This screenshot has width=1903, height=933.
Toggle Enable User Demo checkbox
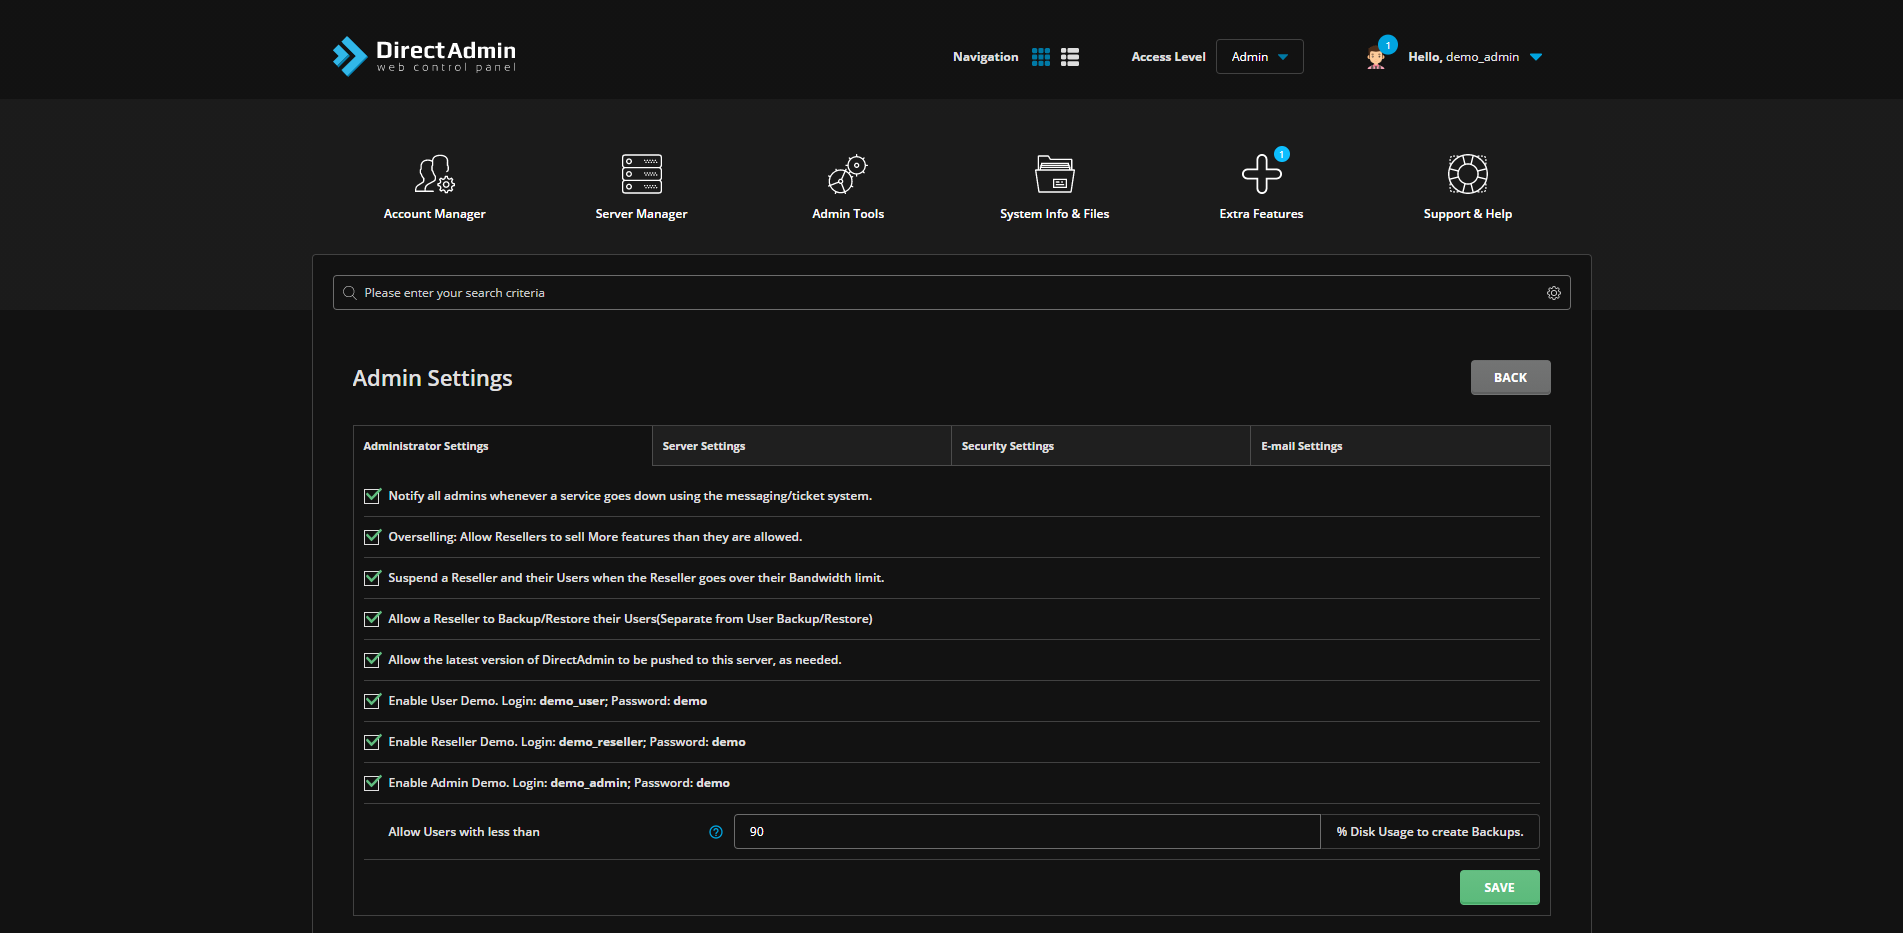[373, 701]
